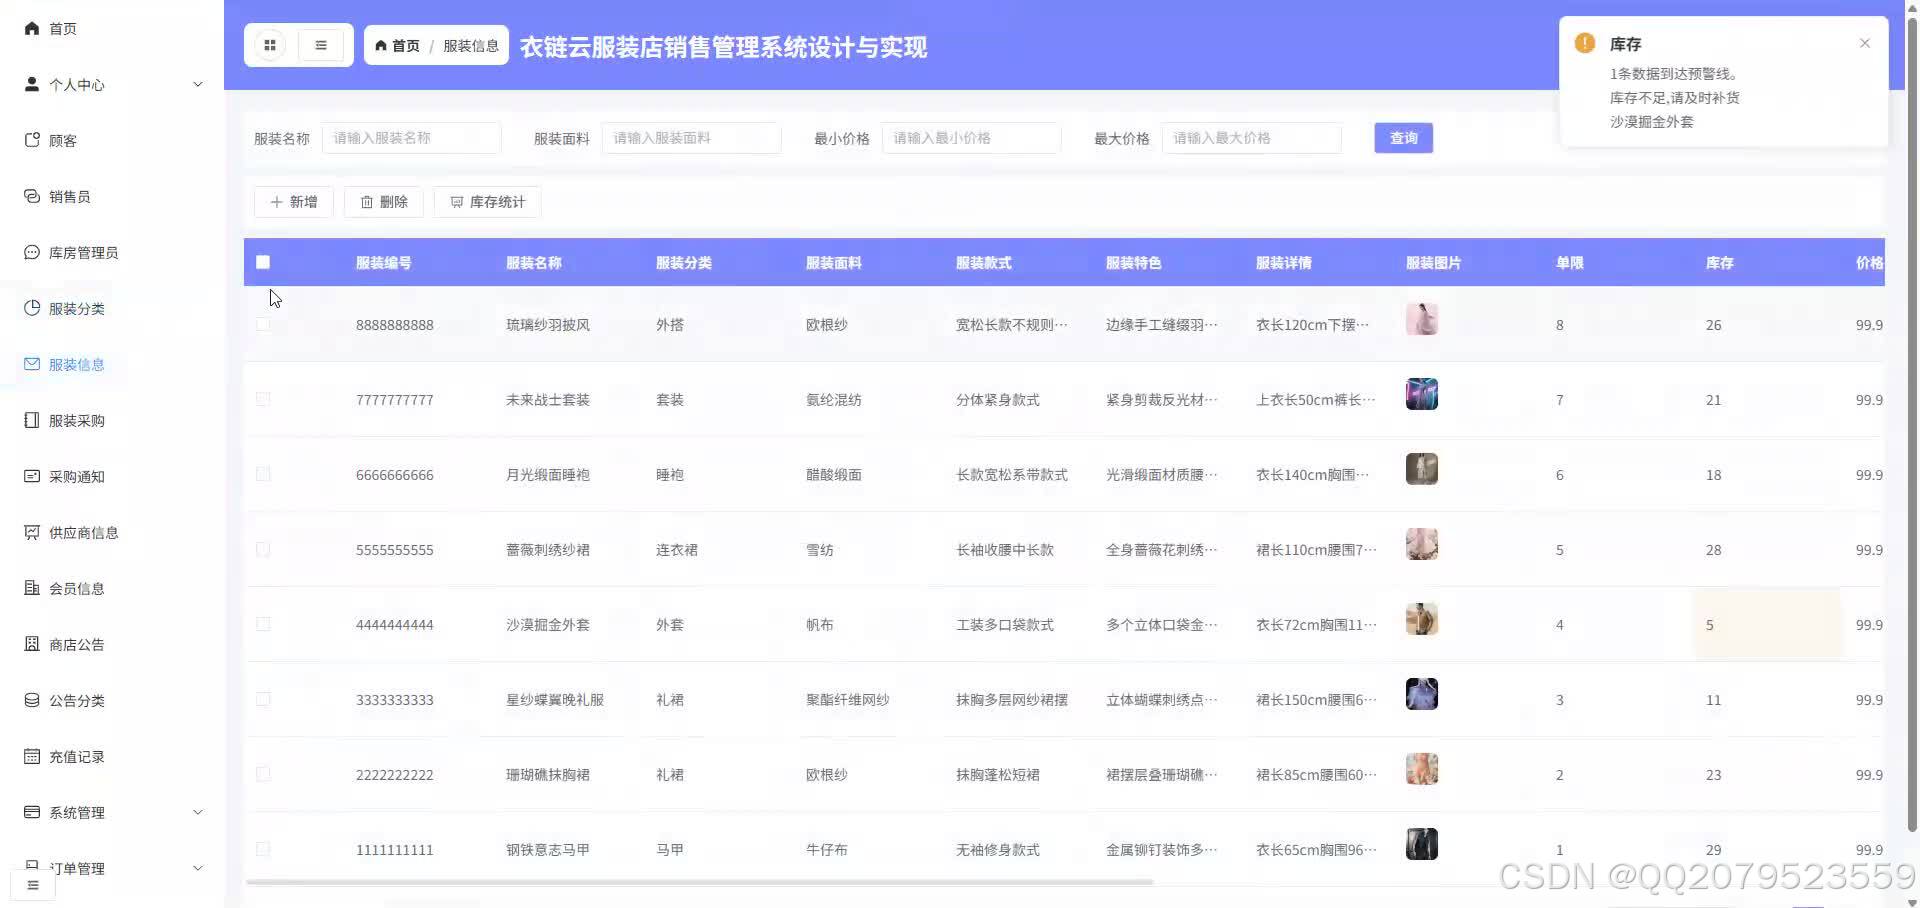Click the sidebar collapse hamburger icon at bottom

click(x=33, y=885)
